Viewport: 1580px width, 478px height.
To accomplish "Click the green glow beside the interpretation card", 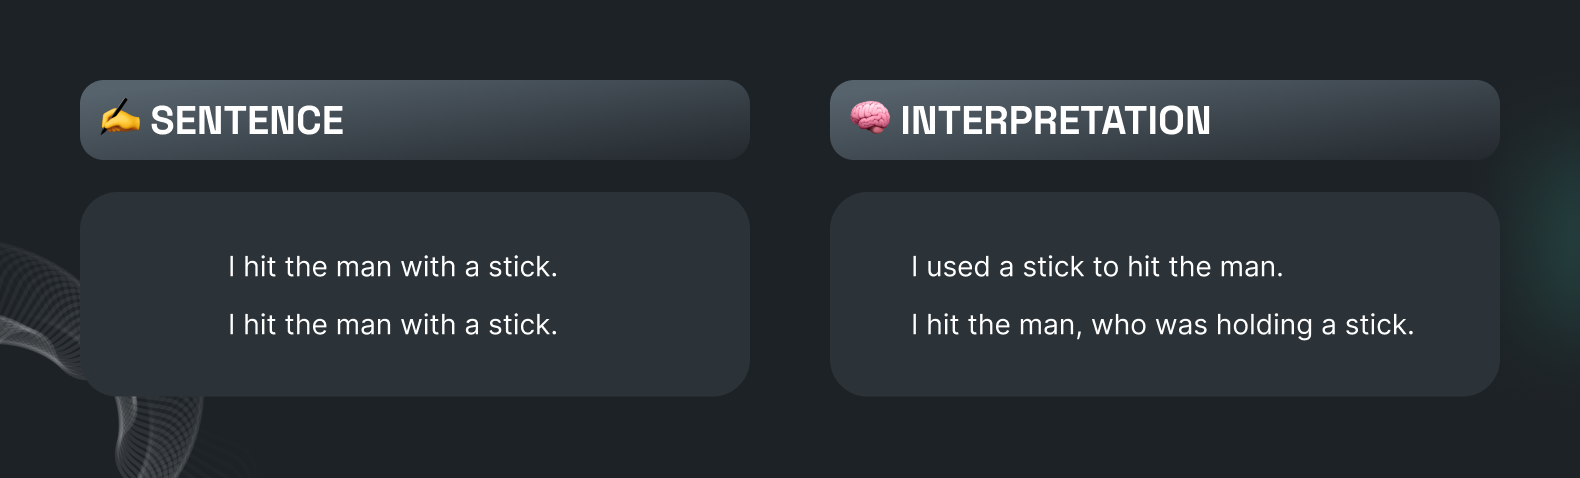I will pyautogui.click(x=1545, y=230).
